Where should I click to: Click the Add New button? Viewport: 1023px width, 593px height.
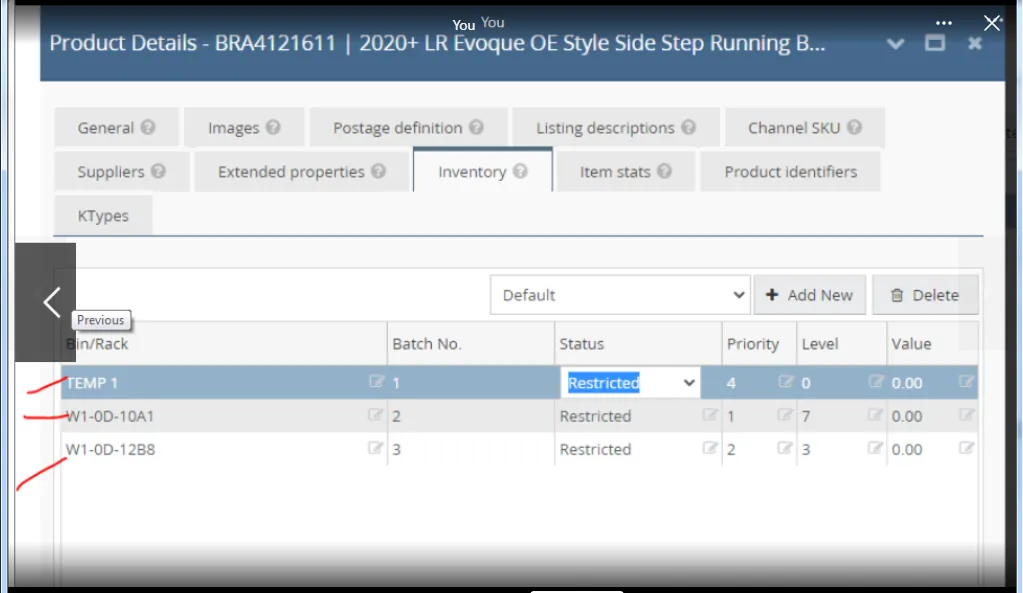810,295
